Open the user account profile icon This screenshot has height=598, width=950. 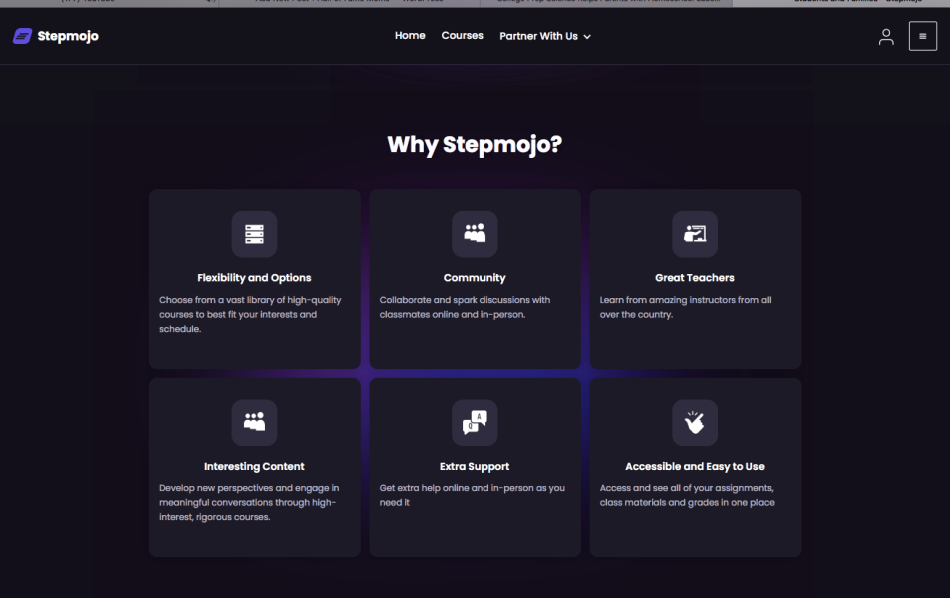(x=886, y=37)
